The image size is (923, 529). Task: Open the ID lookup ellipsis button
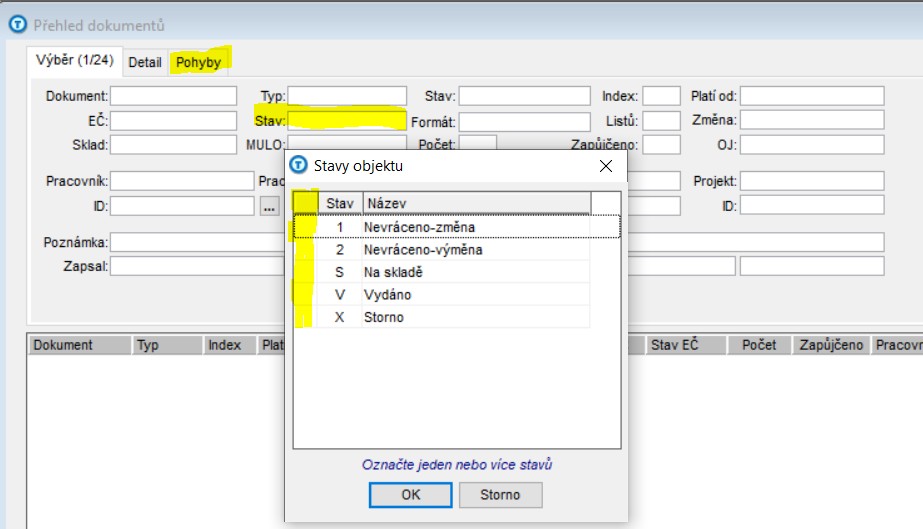(x=269, y=207)
